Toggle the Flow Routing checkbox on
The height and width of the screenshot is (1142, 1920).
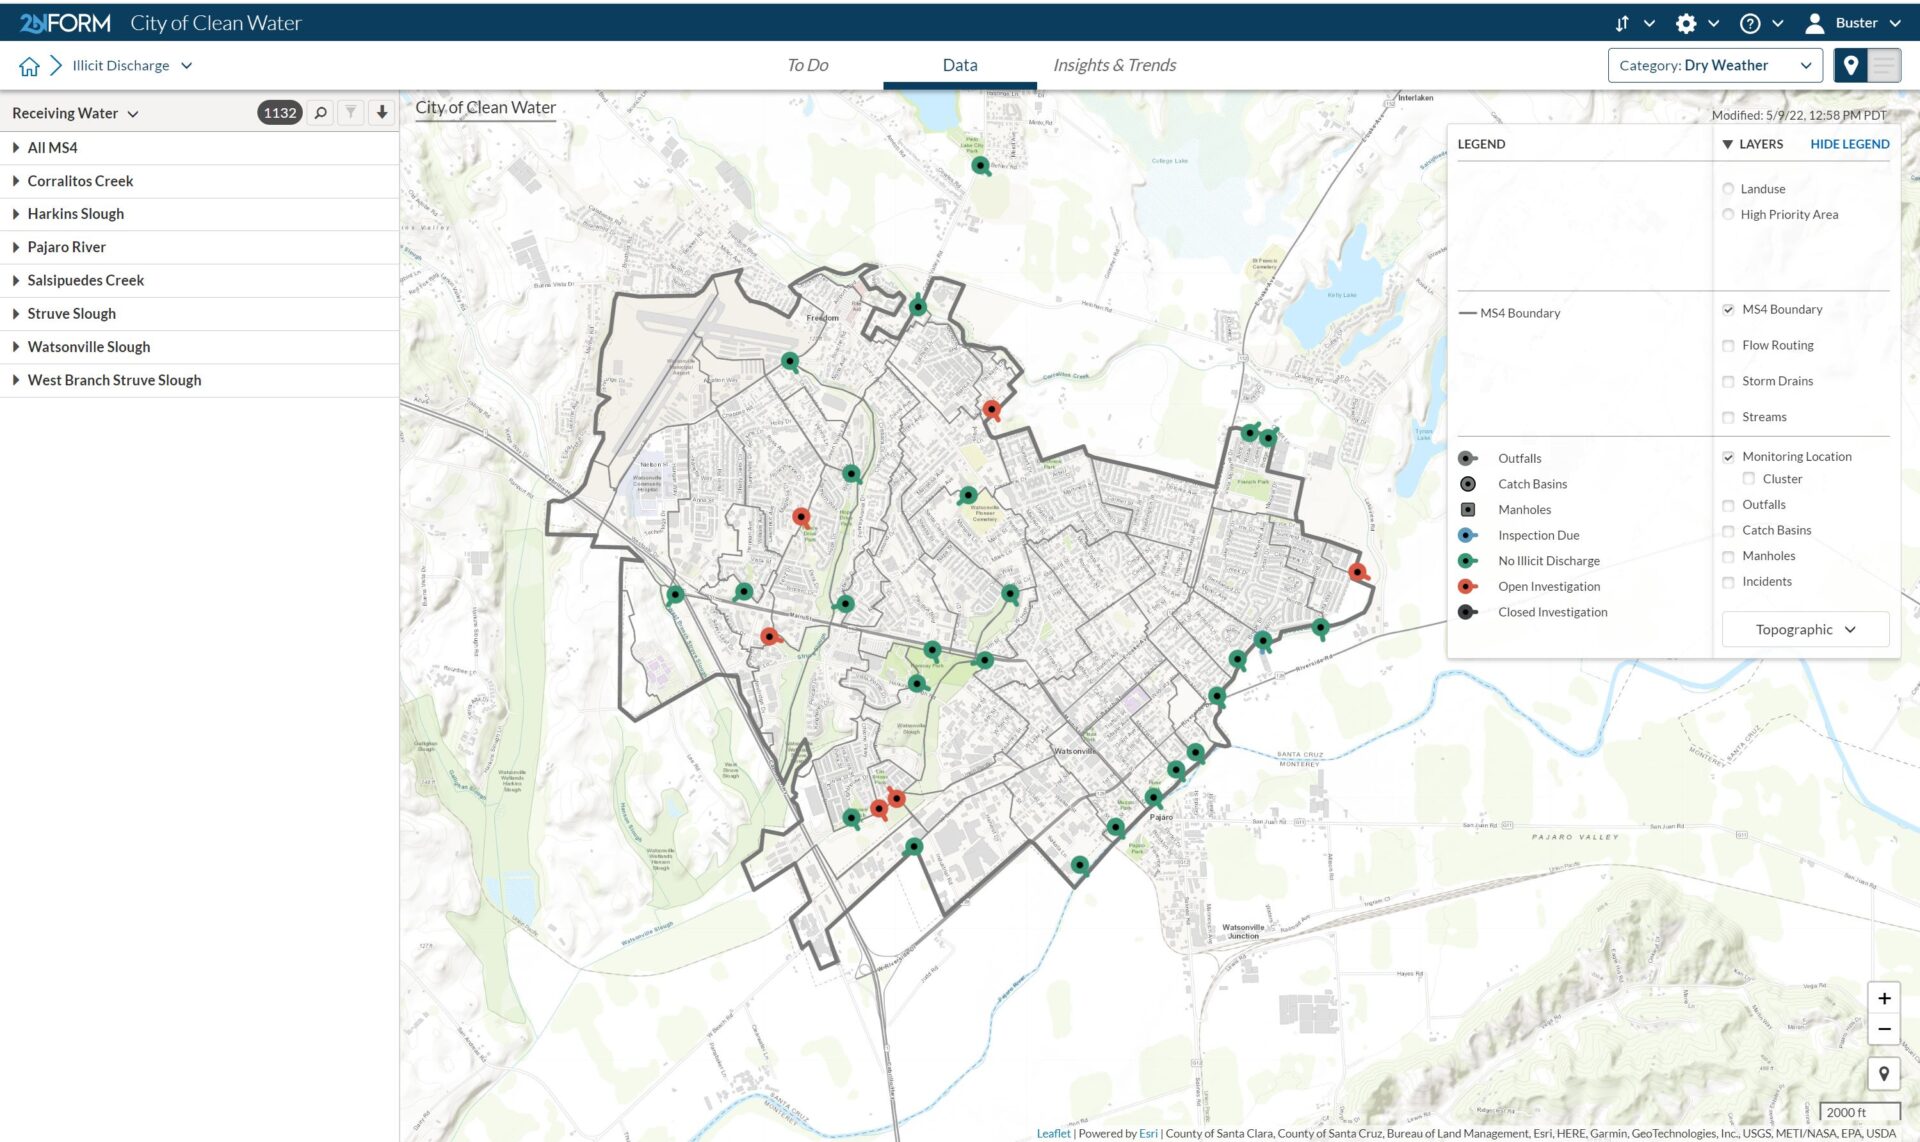(1728, 344)
